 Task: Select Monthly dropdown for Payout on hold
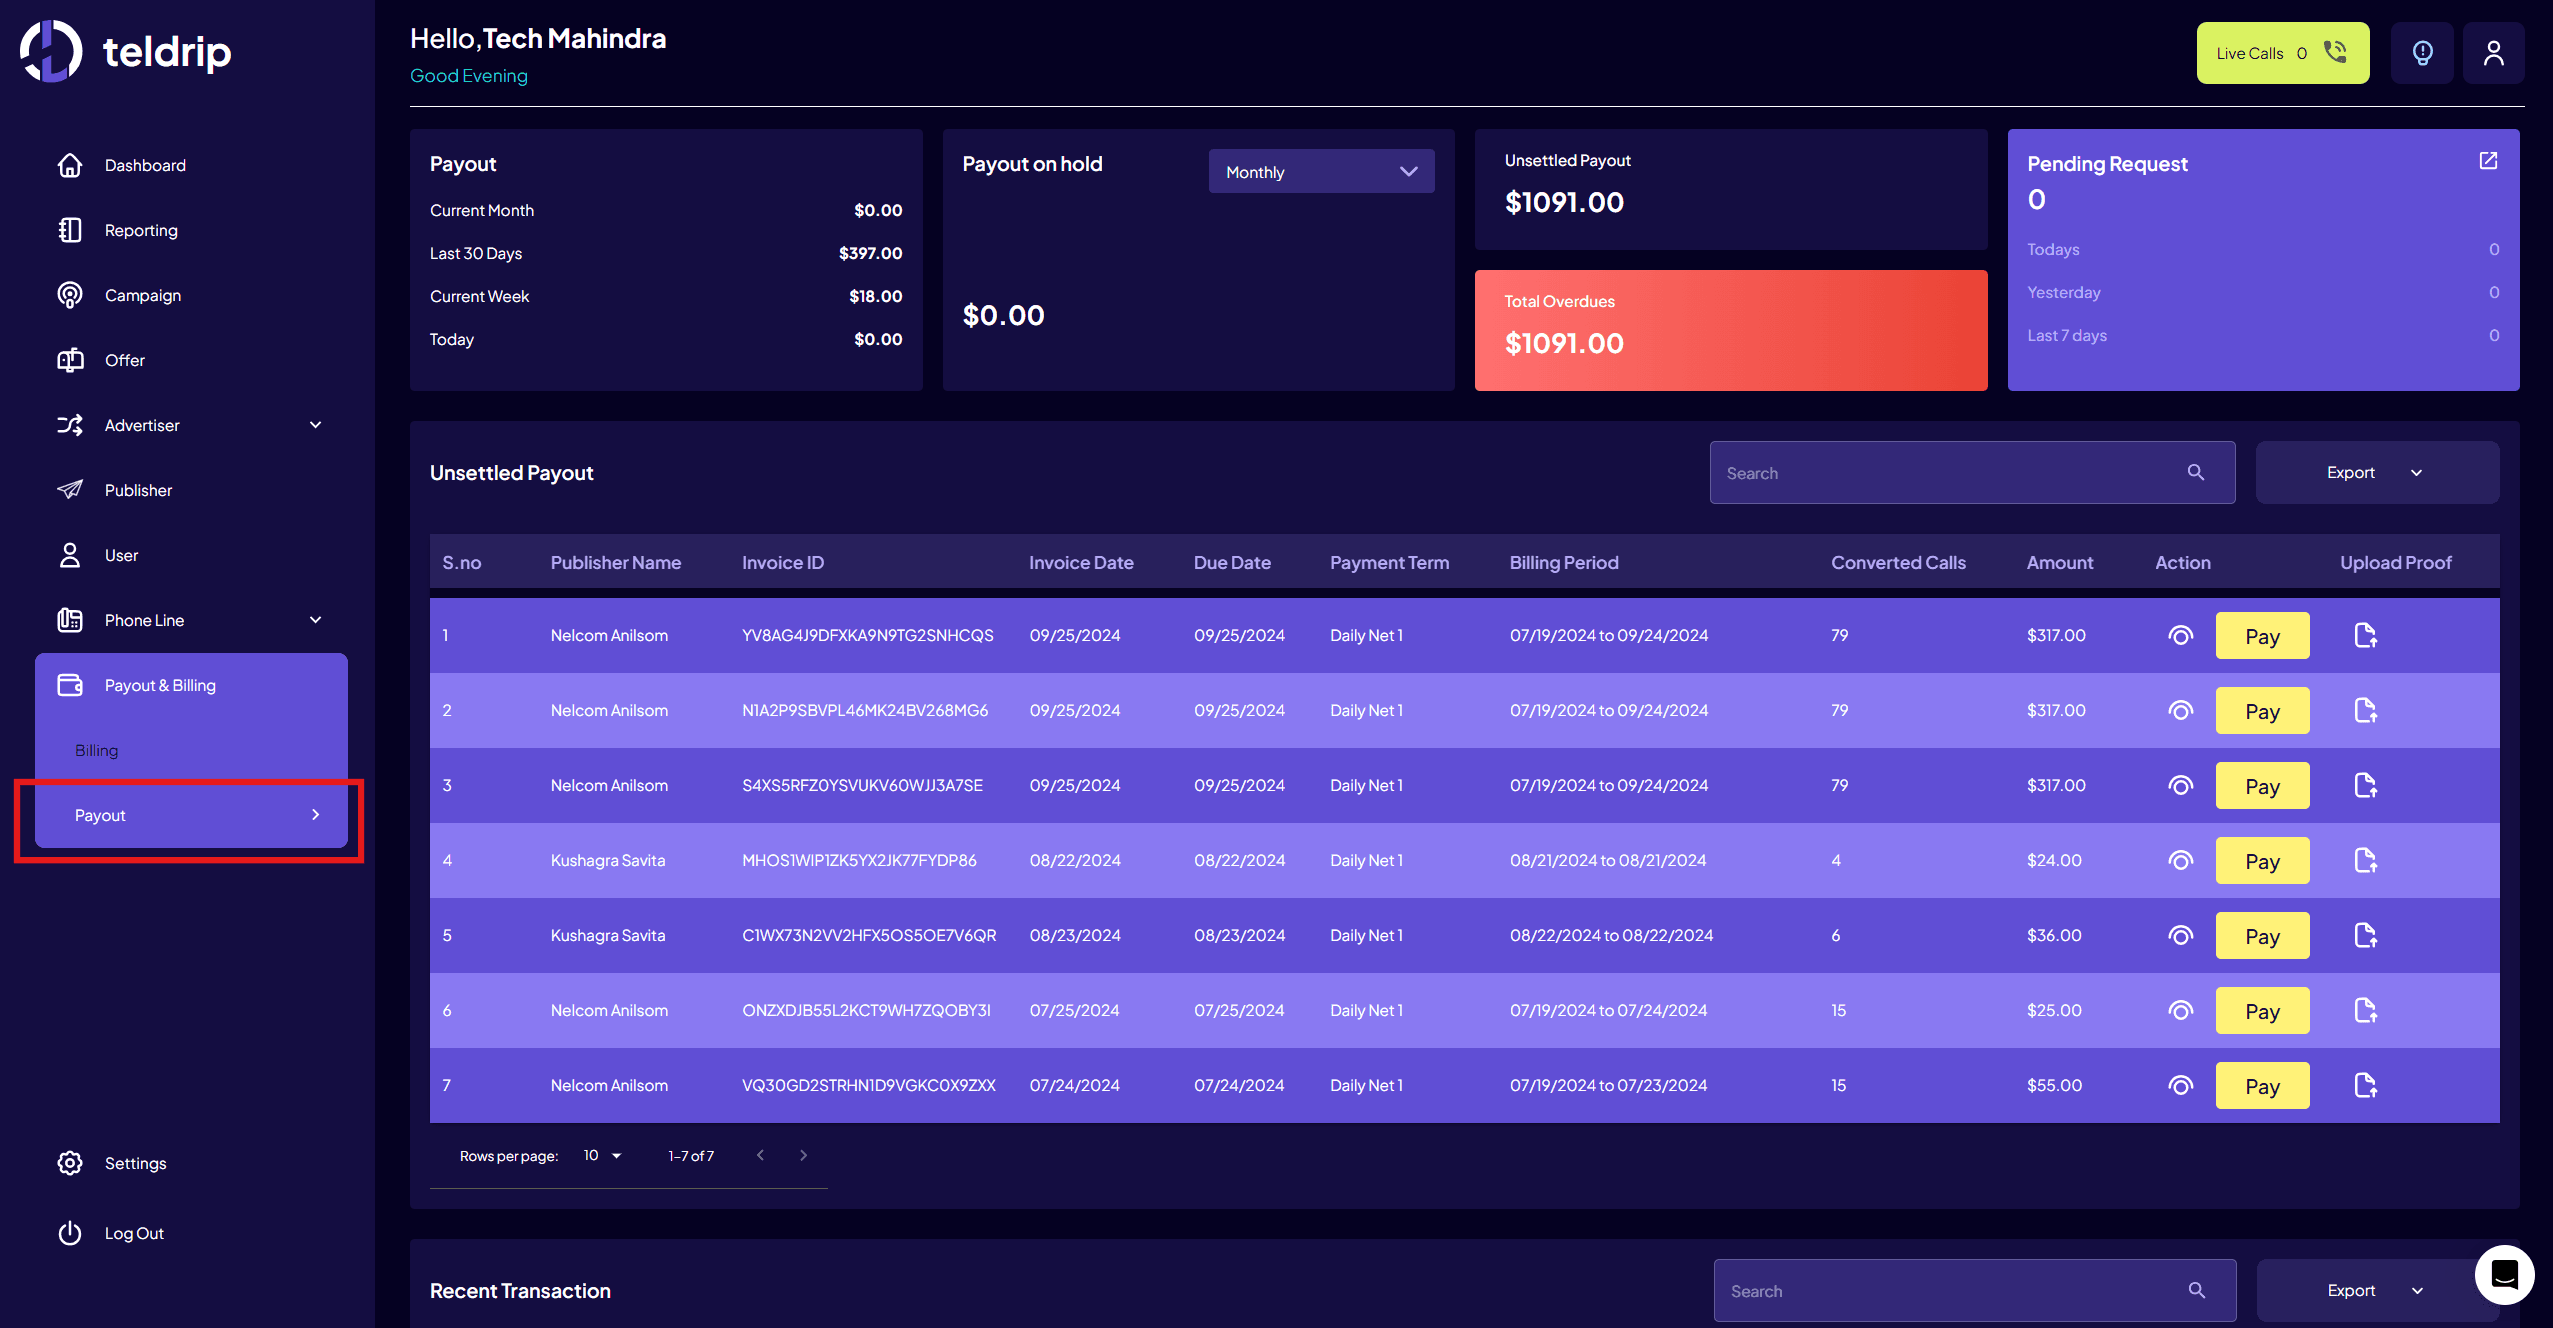1322,170
